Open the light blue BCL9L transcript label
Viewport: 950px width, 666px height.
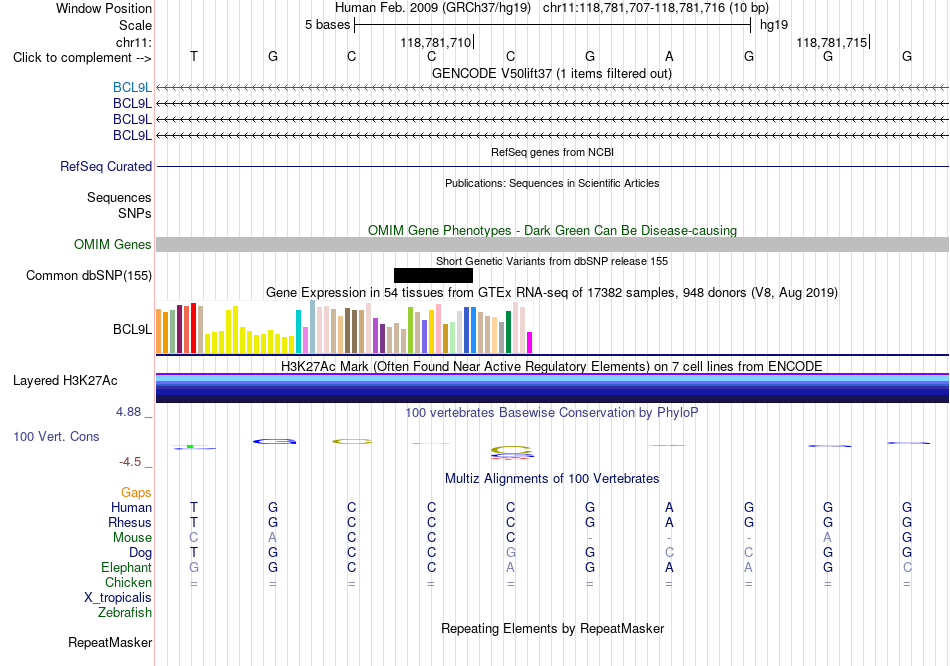pos(132,88)
